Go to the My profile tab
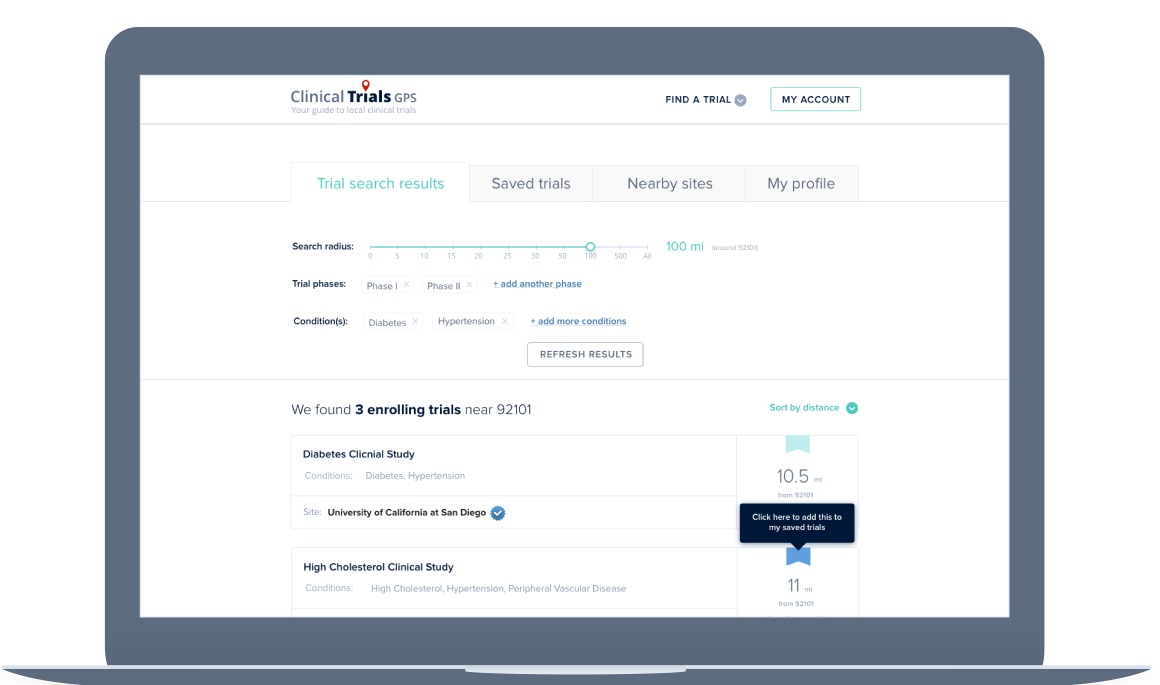Viewport: 1160px width, 685px height. [801, 184]
